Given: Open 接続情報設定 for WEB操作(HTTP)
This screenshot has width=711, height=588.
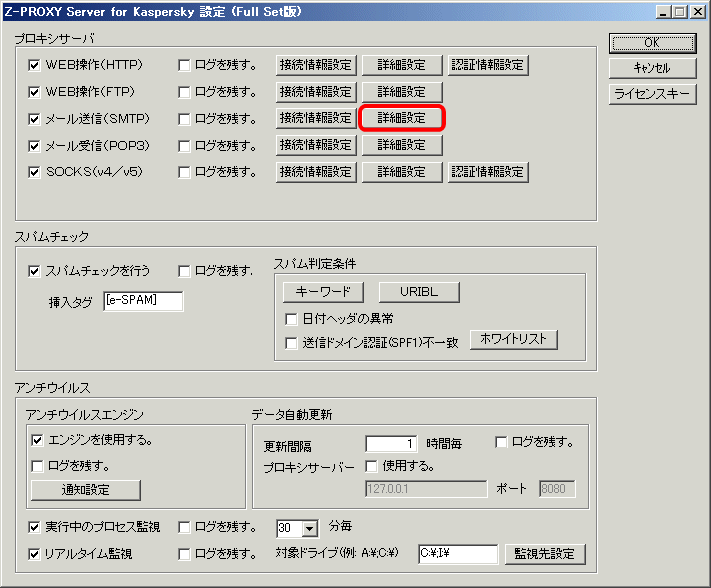Looking at the screenshot, I should [316, 65].
